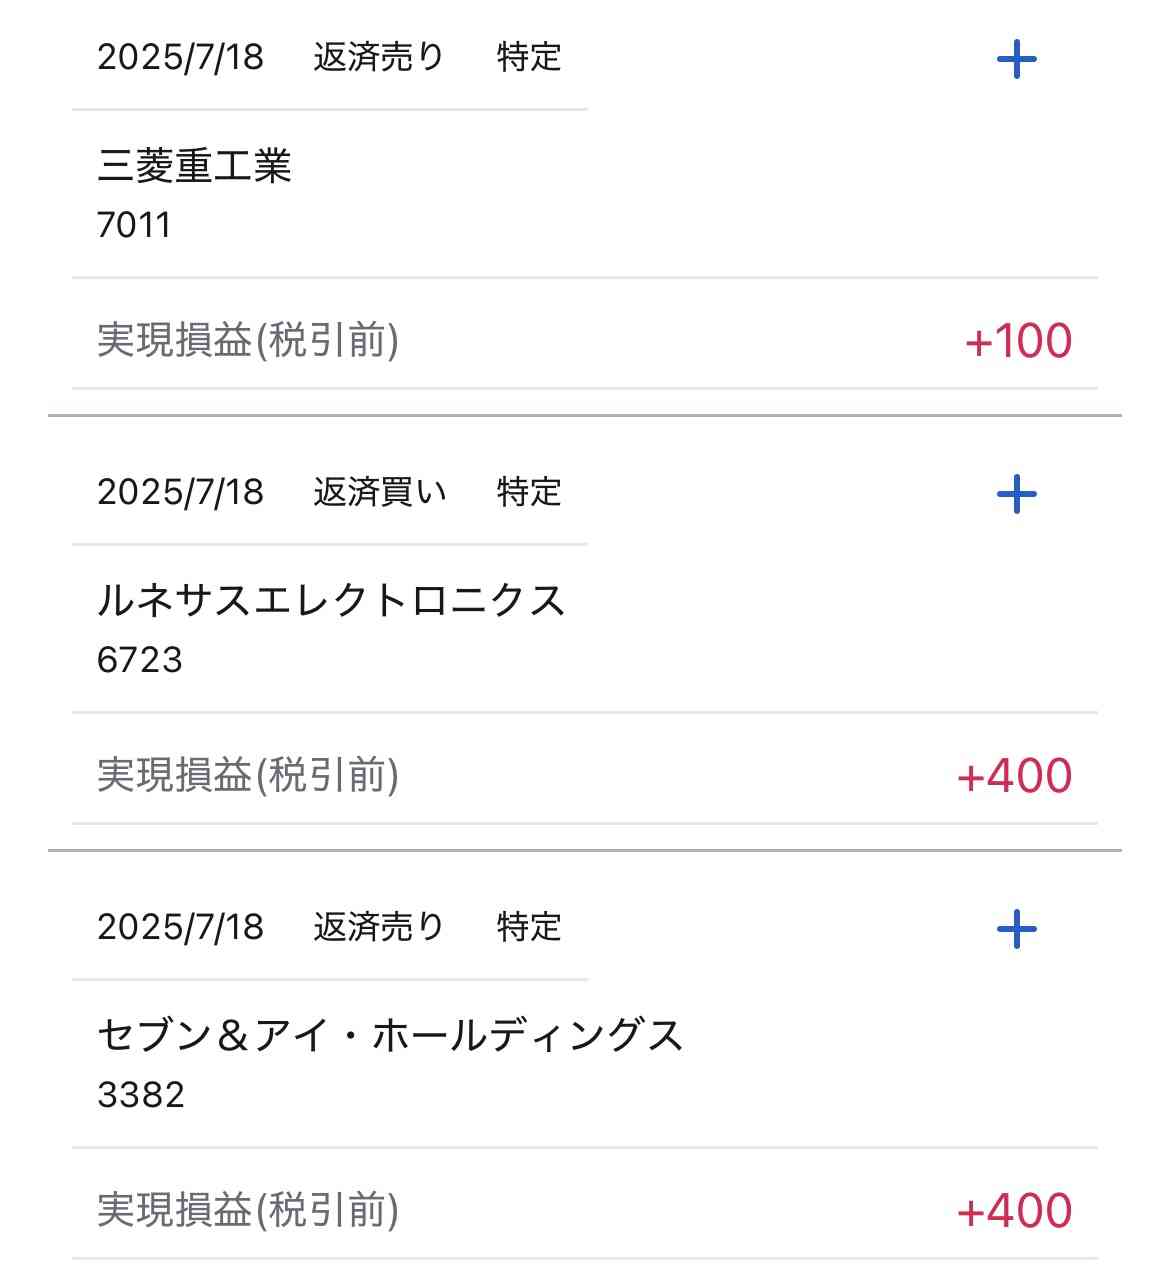This screenshot has width=1170, height=1275.
Task: Select stock code 7011
Action: pyautogui.click(x=134, y=225)
